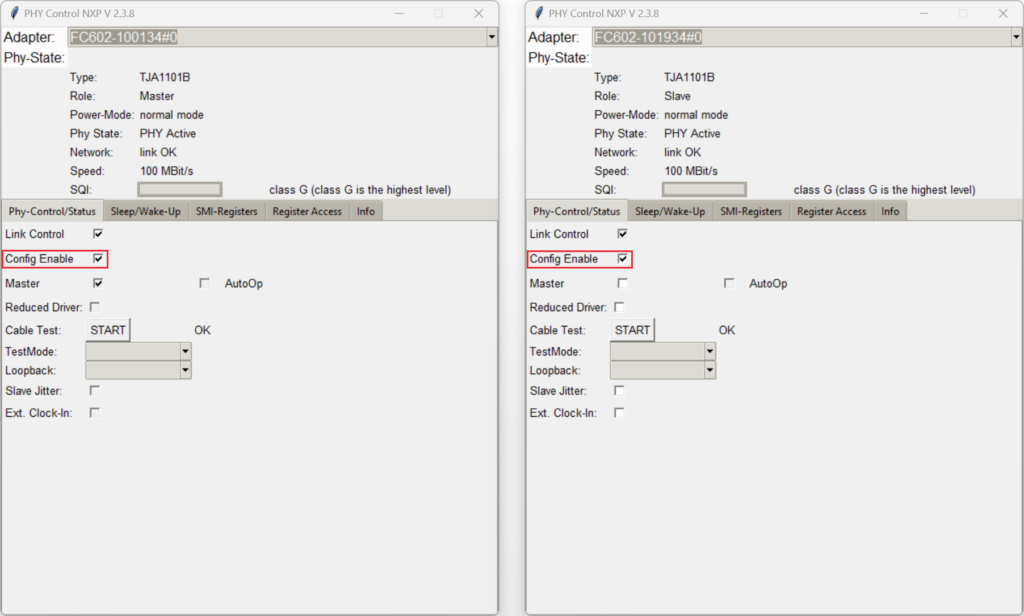Image resolution: width=1024 pixels, height=616 pixels.
Task: Click "normal mode" power-mode value in the right window
Action: [696, 115]
